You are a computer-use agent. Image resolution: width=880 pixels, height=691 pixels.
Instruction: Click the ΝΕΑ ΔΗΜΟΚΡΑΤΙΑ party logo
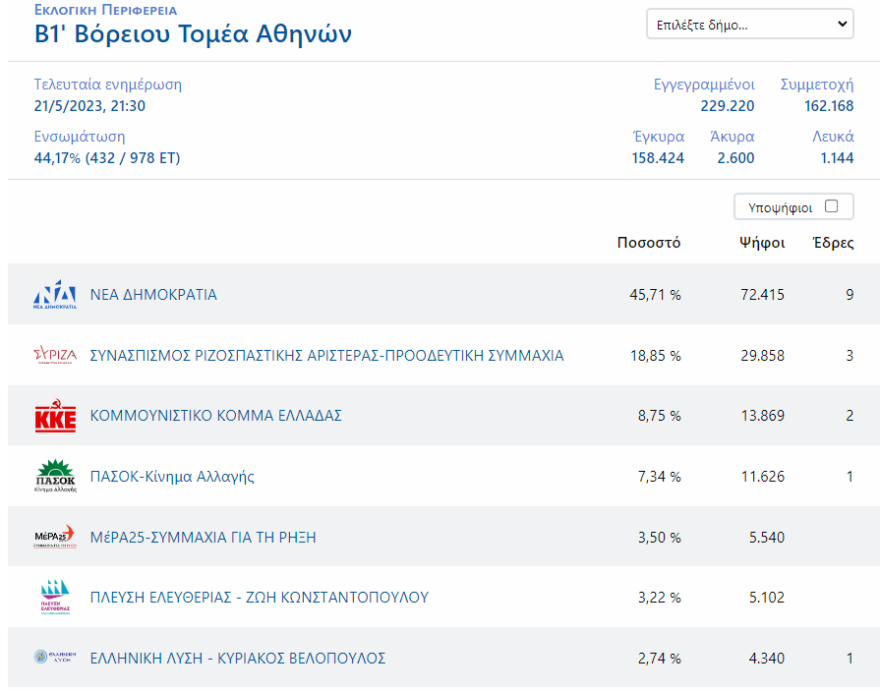(x=56, y=295)
